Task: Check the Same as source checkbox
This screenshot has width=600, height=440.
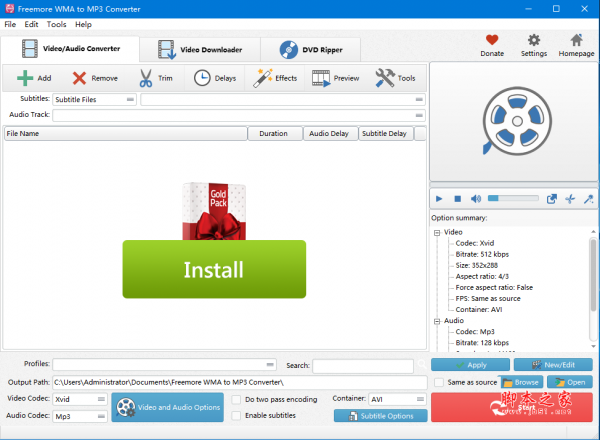Action: coord(439,382)
